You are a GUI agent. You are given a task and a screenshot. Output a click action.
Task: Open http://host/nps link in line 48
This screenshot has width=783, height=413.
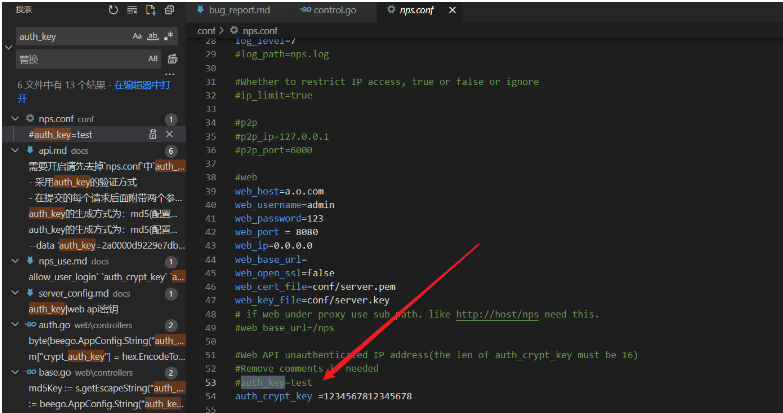click(x=497, y=314)
